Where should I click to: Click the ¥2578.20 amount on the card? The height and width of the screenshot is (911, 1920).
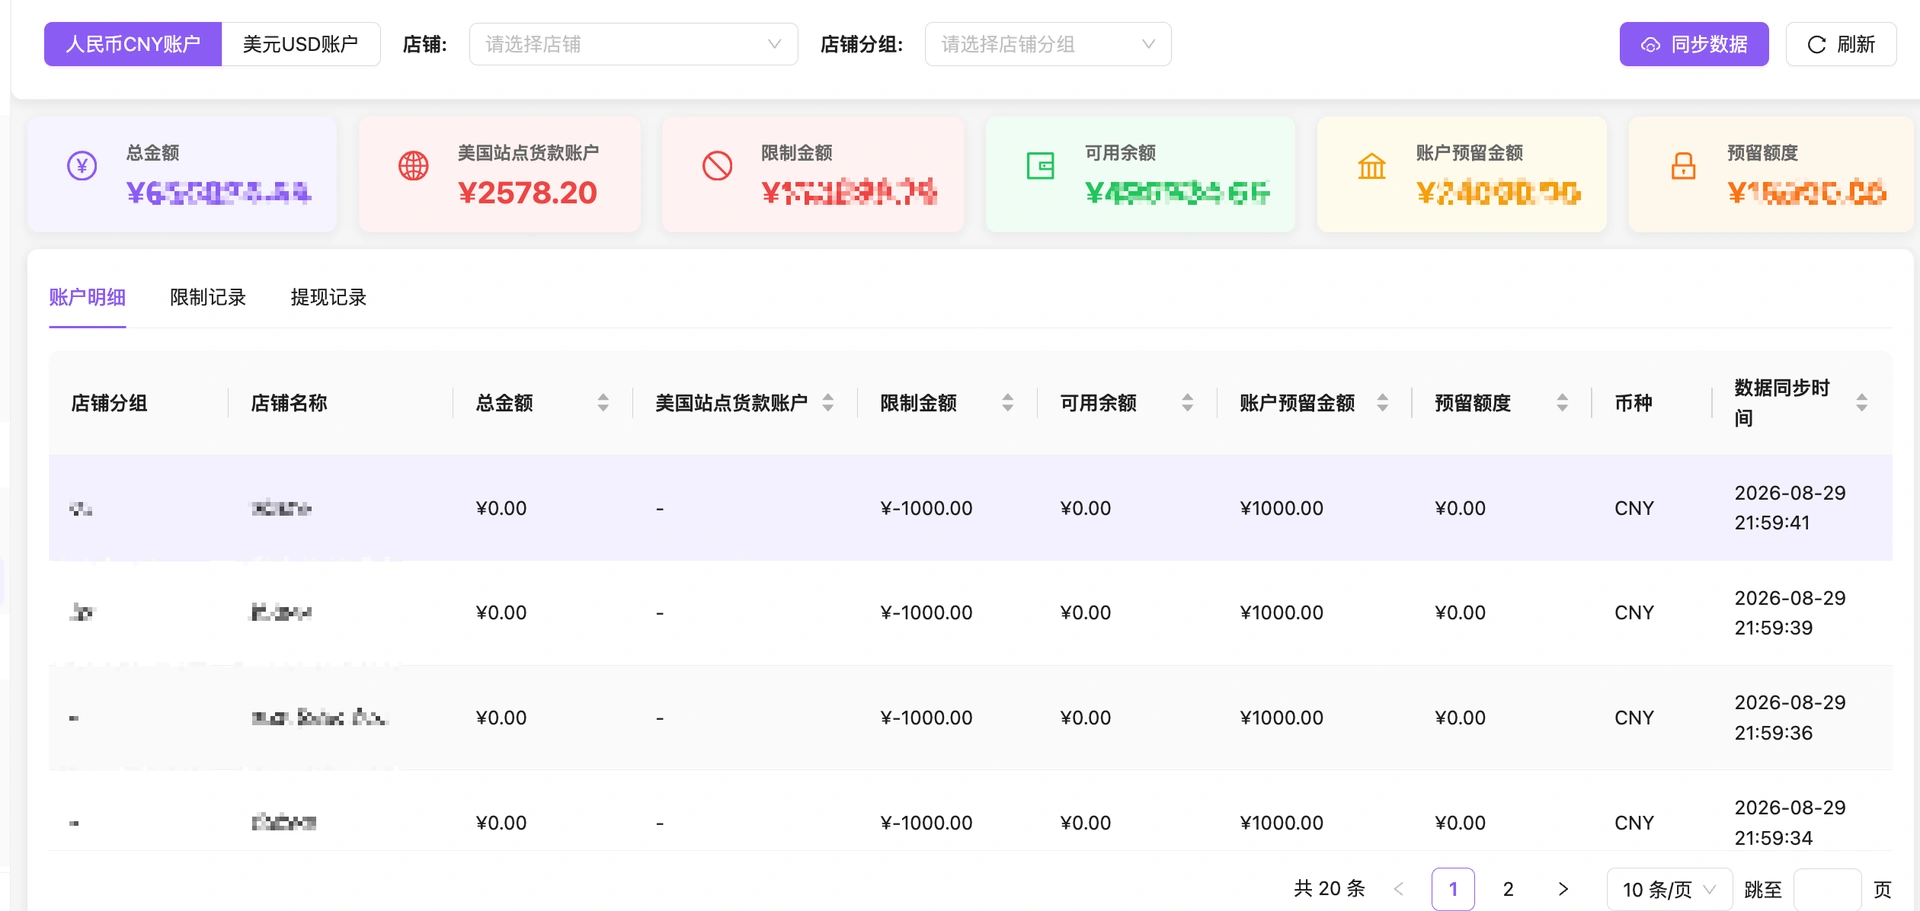tap(528, 193)
